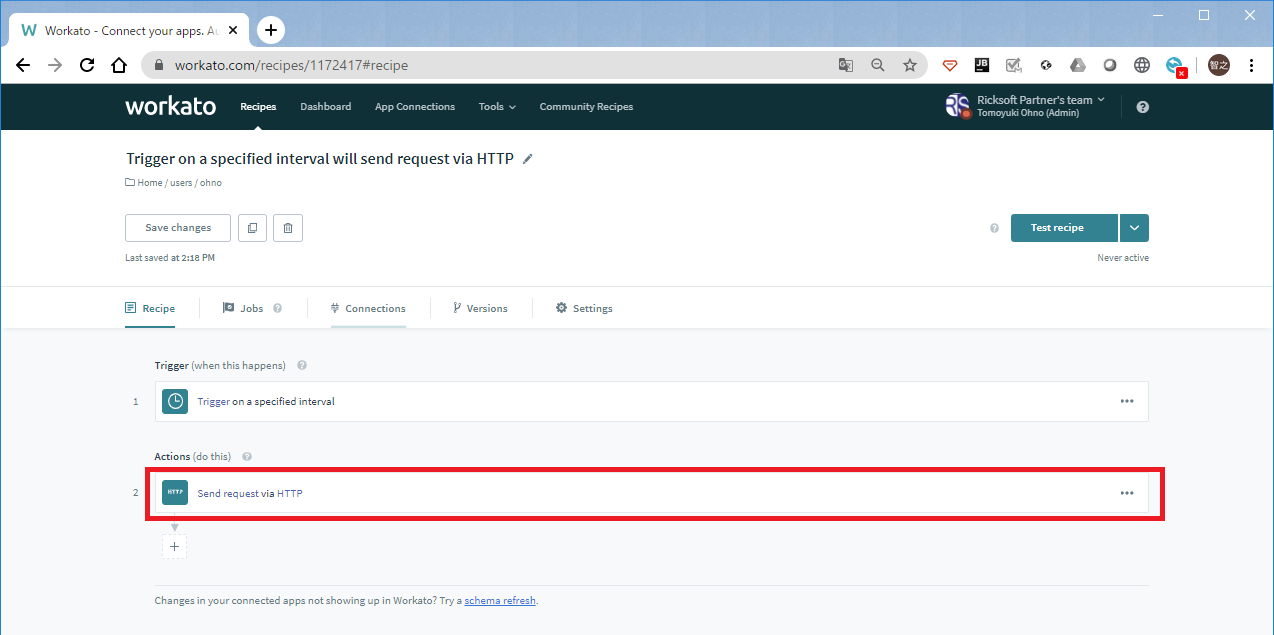Click the Test recipe button
The height and width of the screenshot is (635, 1274).
pyautogui.click(x=1064, y=228)
